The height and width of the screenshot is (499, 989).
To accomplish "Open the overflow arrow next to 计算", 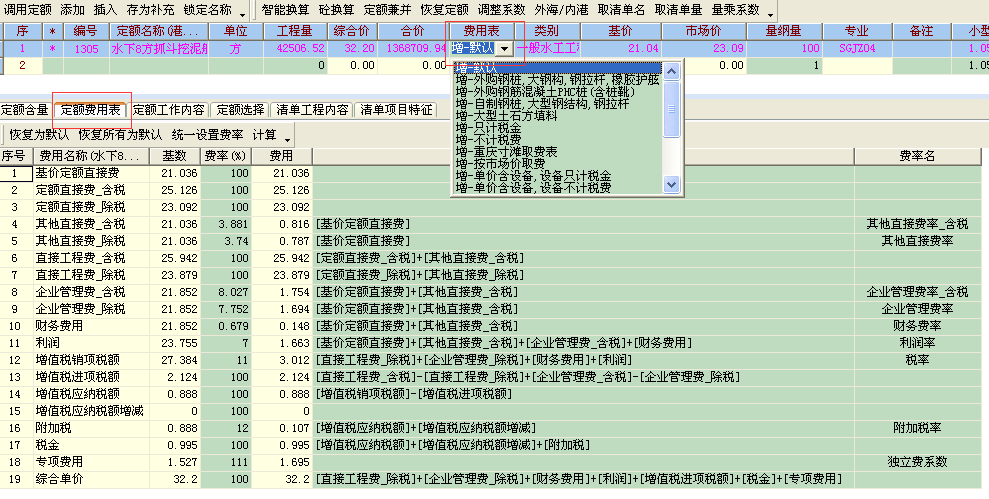I will (288, 136).
